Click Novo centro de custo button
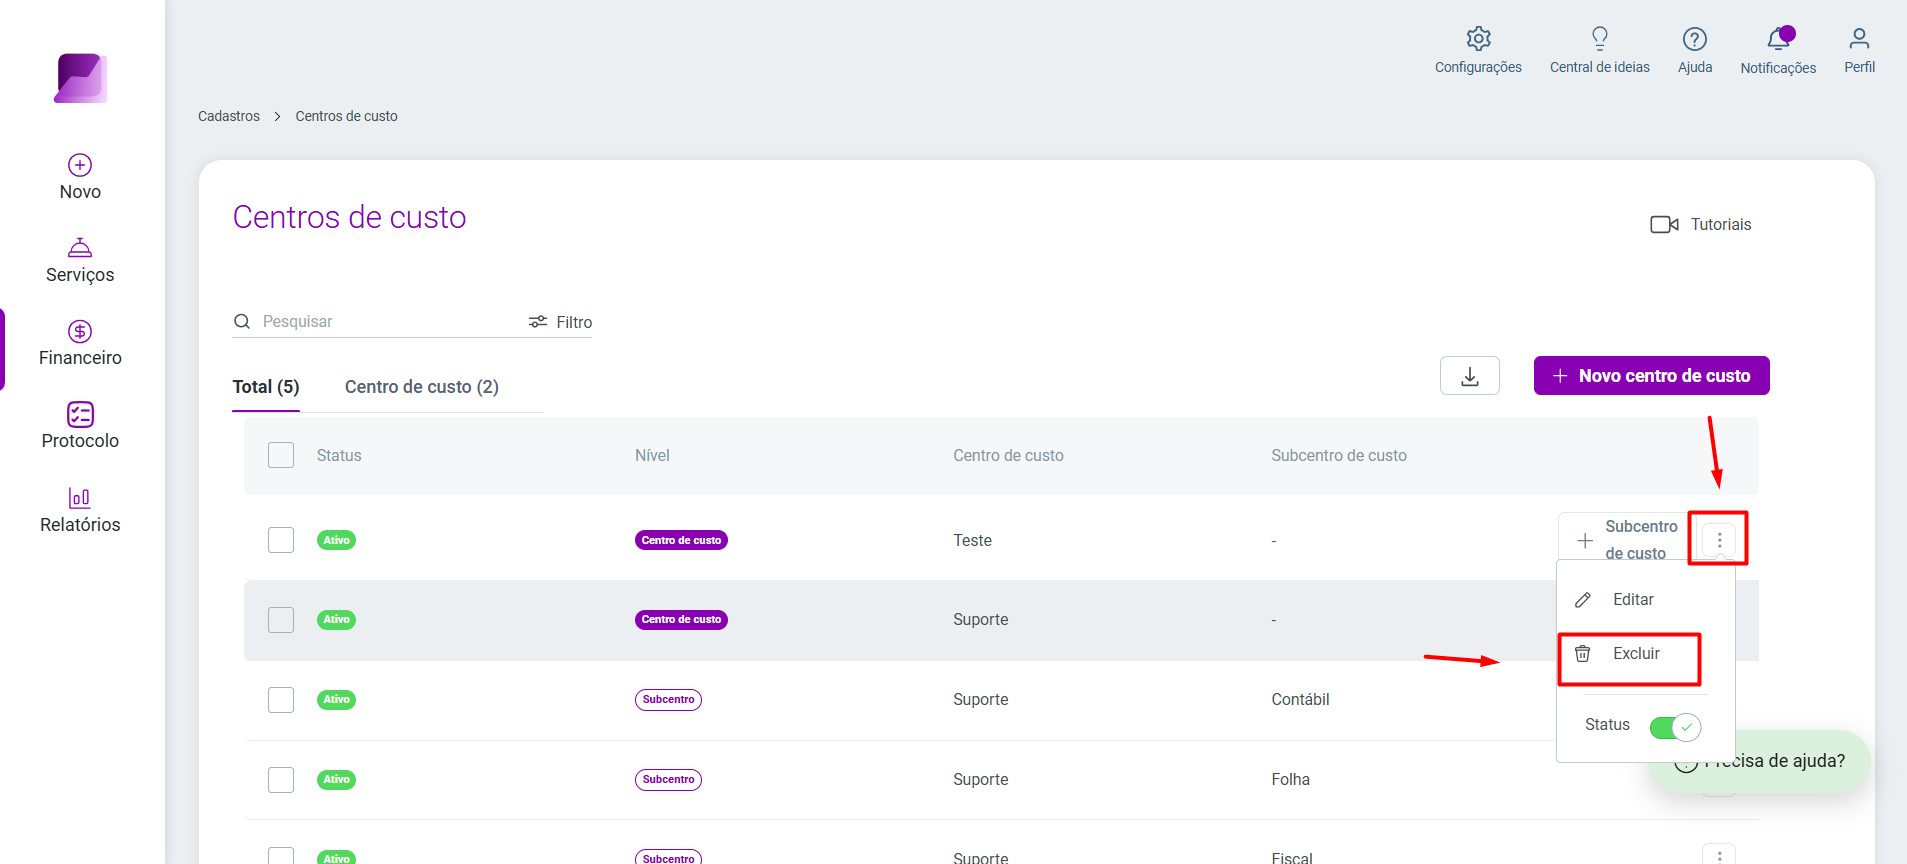Image resolution: width=1907 pixels, height=864 pixels. click(x=1651, y=376)
